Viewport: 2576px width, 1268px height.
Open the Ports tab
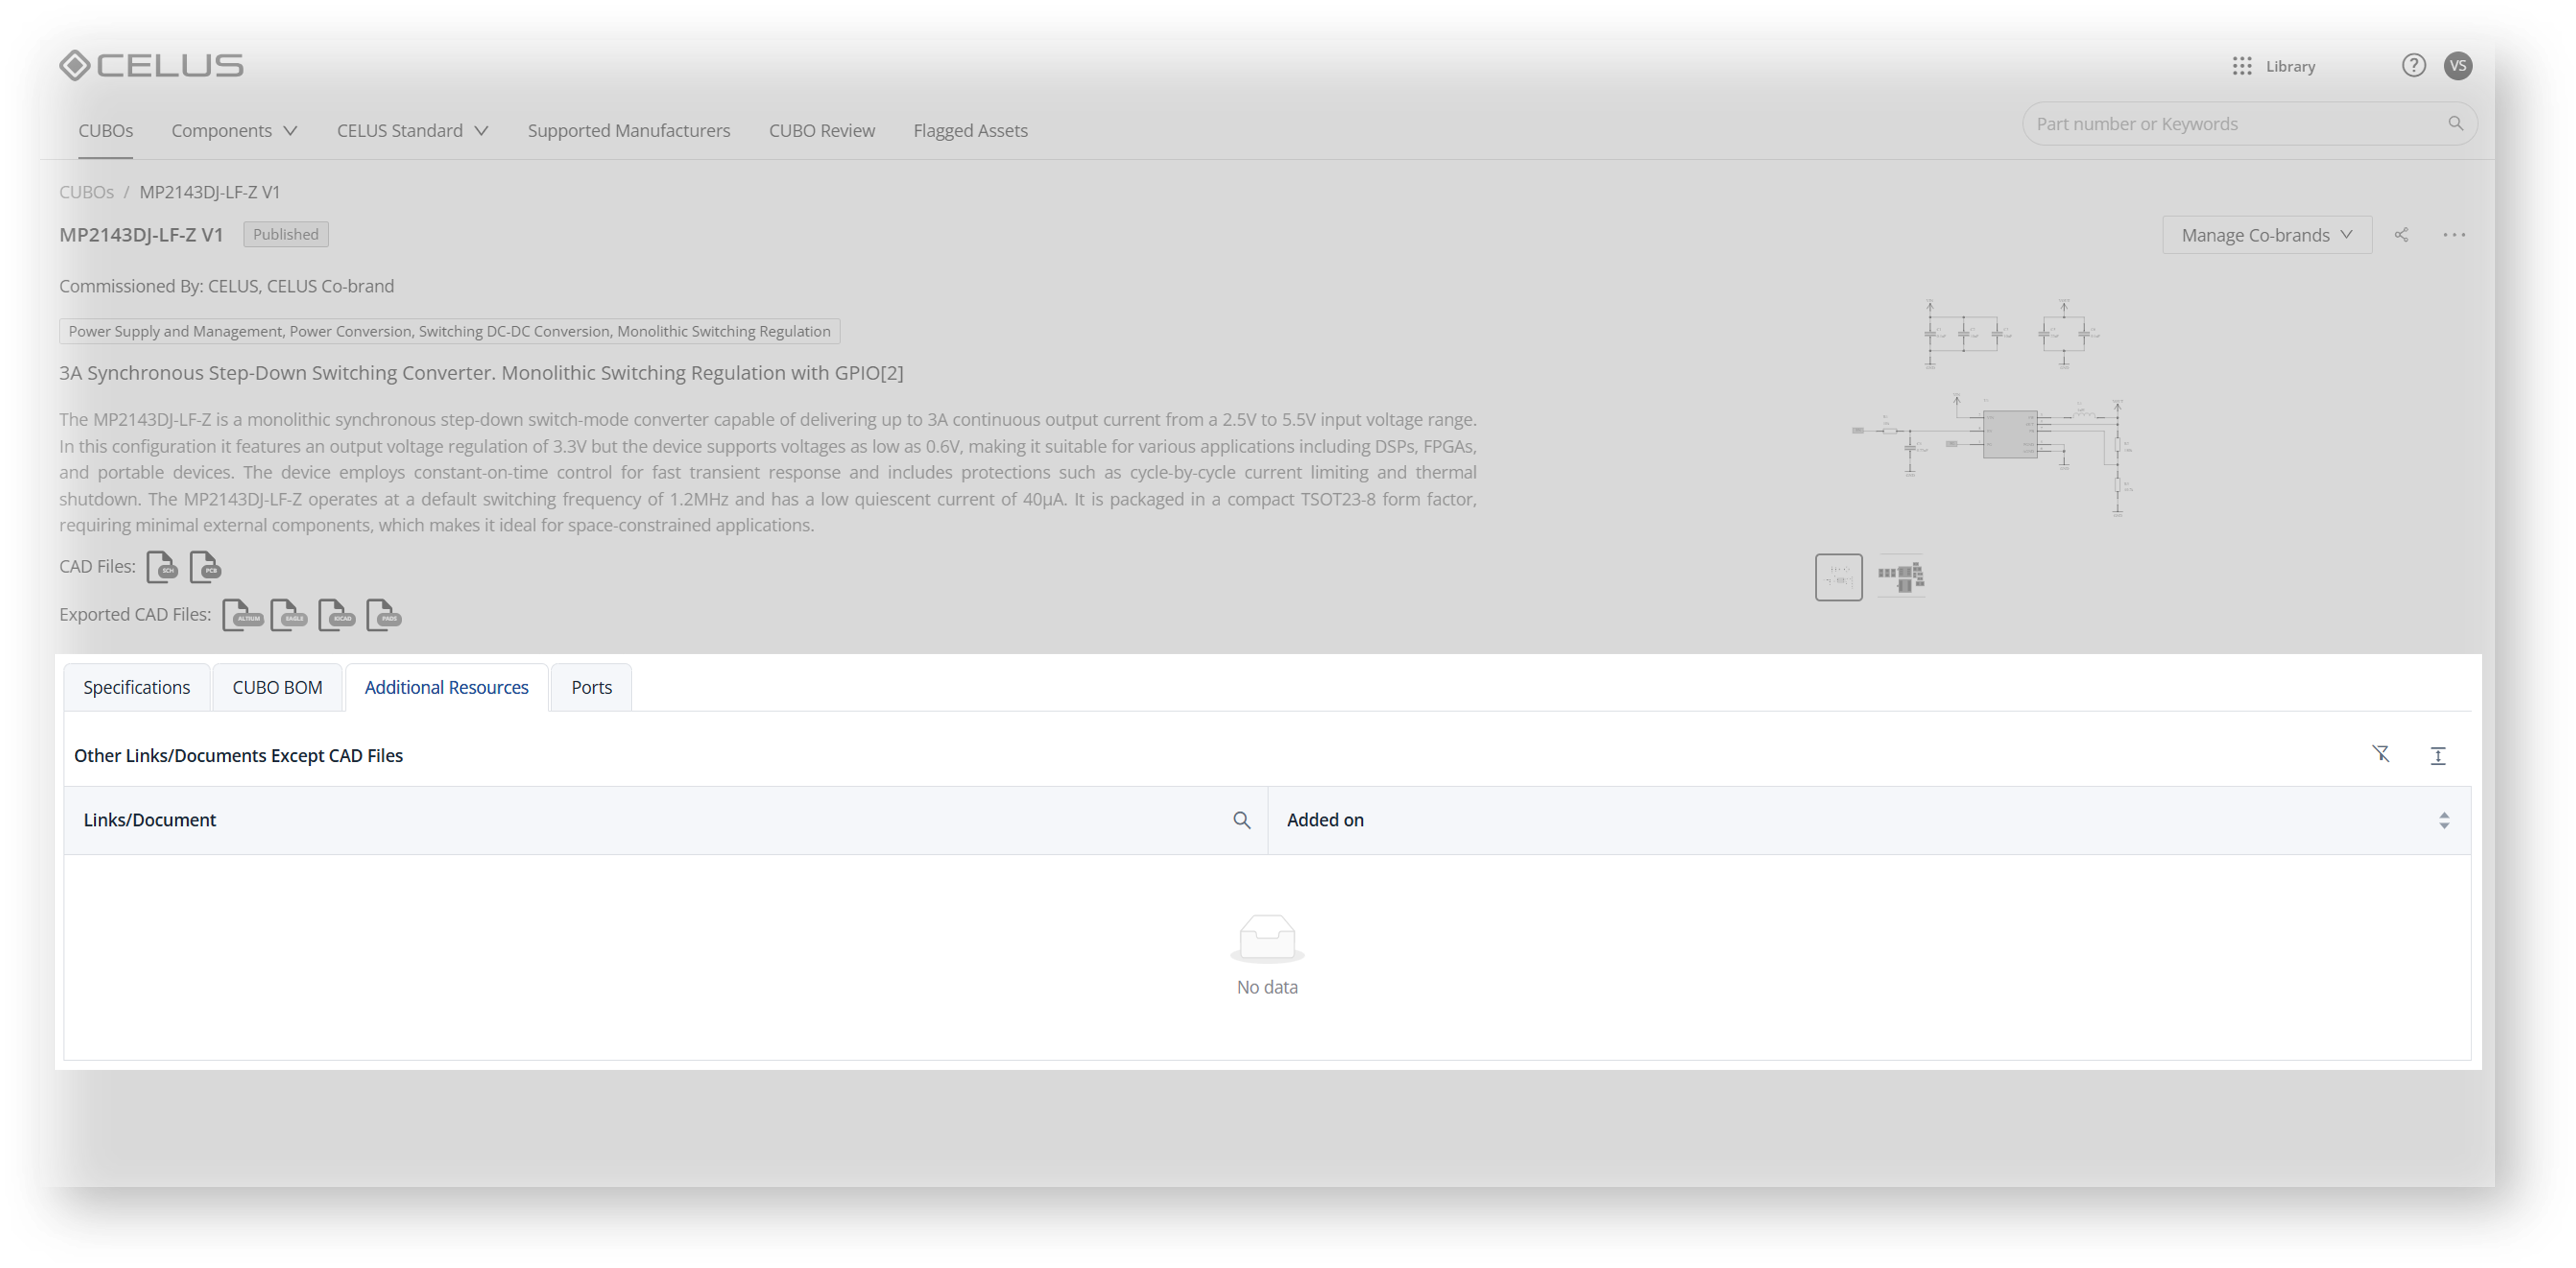[591, 687]
